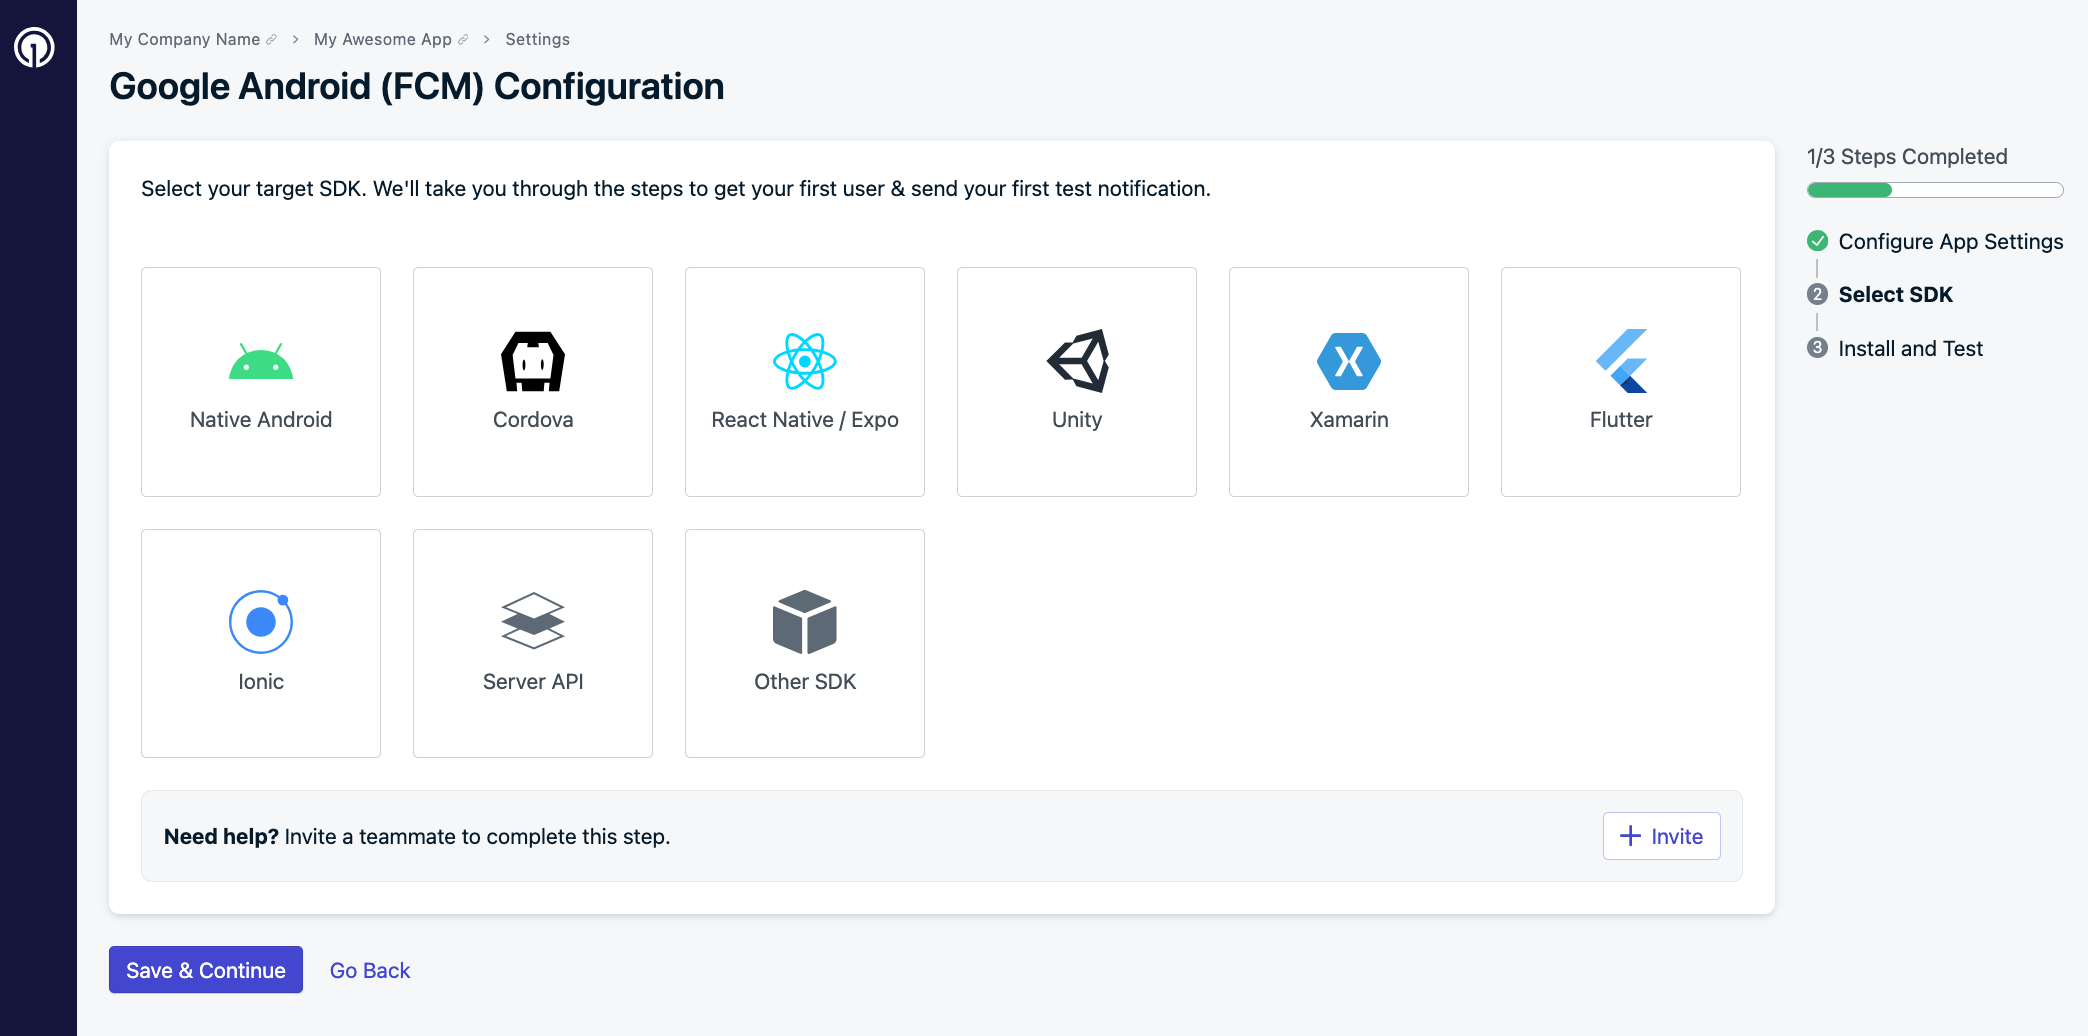Select the Native Android SDK icon
Viewport: 2088px width, 1036px height.
(261, 362)
